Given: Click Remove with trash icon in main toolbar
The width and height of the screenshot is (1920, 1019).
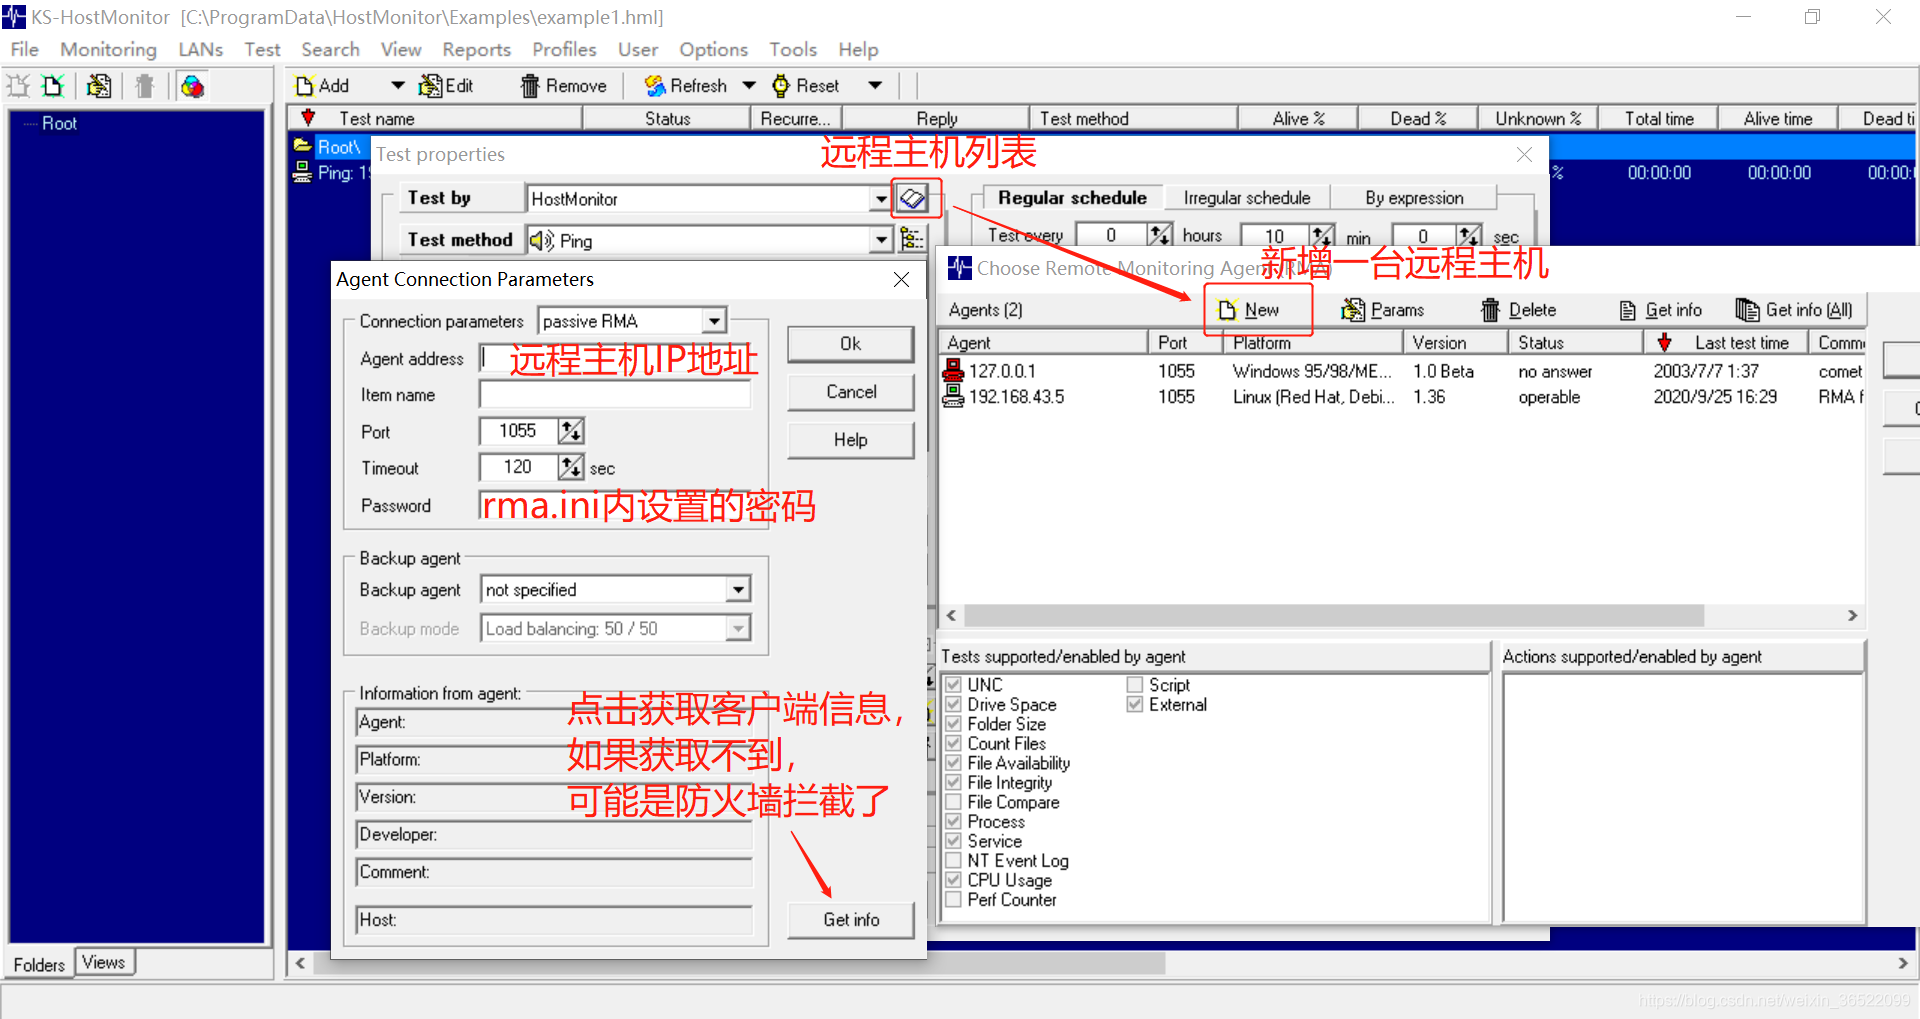Looking at the screenshot, I should pyautogui.click(x=564, y=86).
